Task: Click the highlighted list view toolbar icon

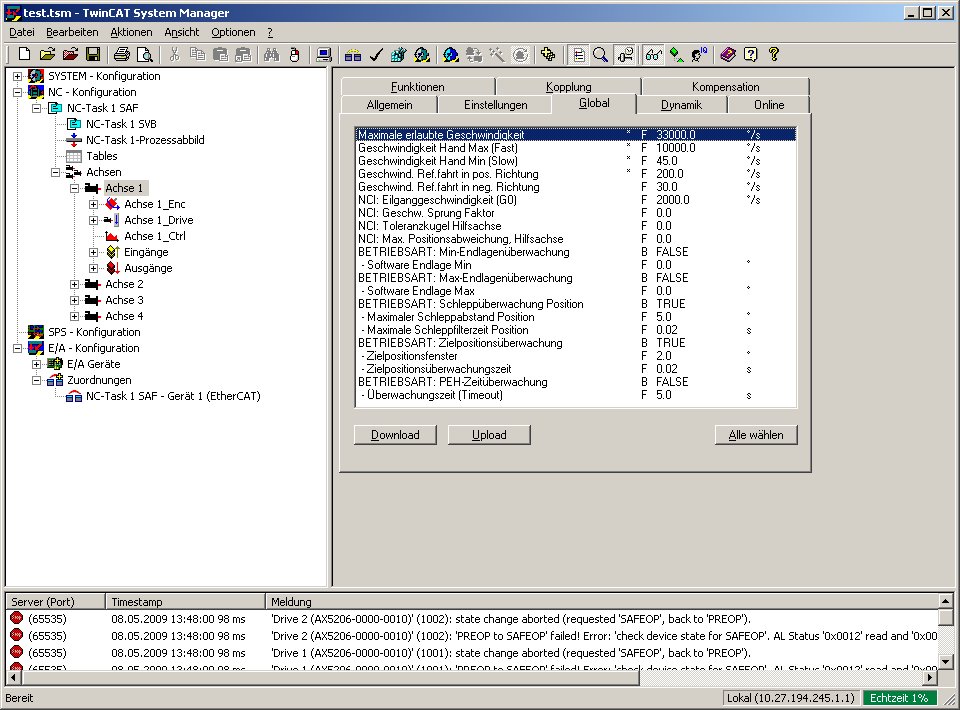Action: pos(579,54)
